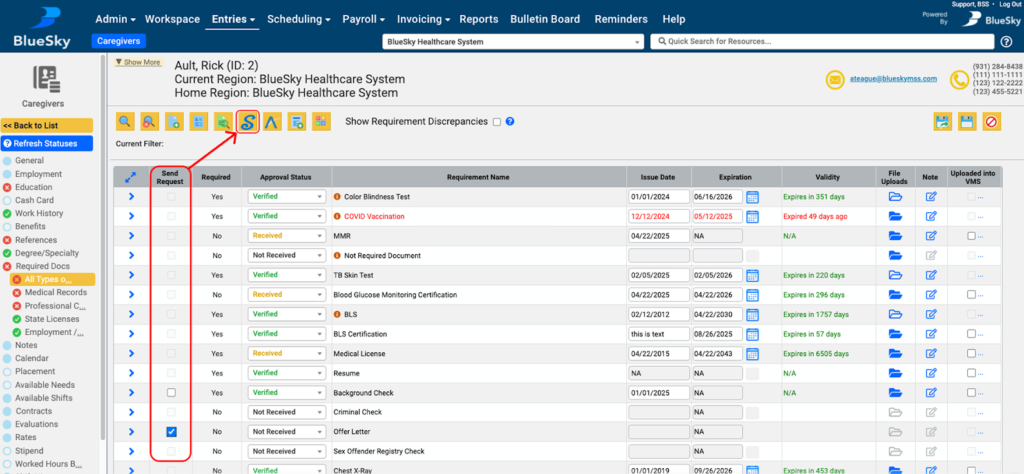Open the note editor for COVID Vaccination
The height and width of the screenshot is (474, 1024).
coord(931,216)
